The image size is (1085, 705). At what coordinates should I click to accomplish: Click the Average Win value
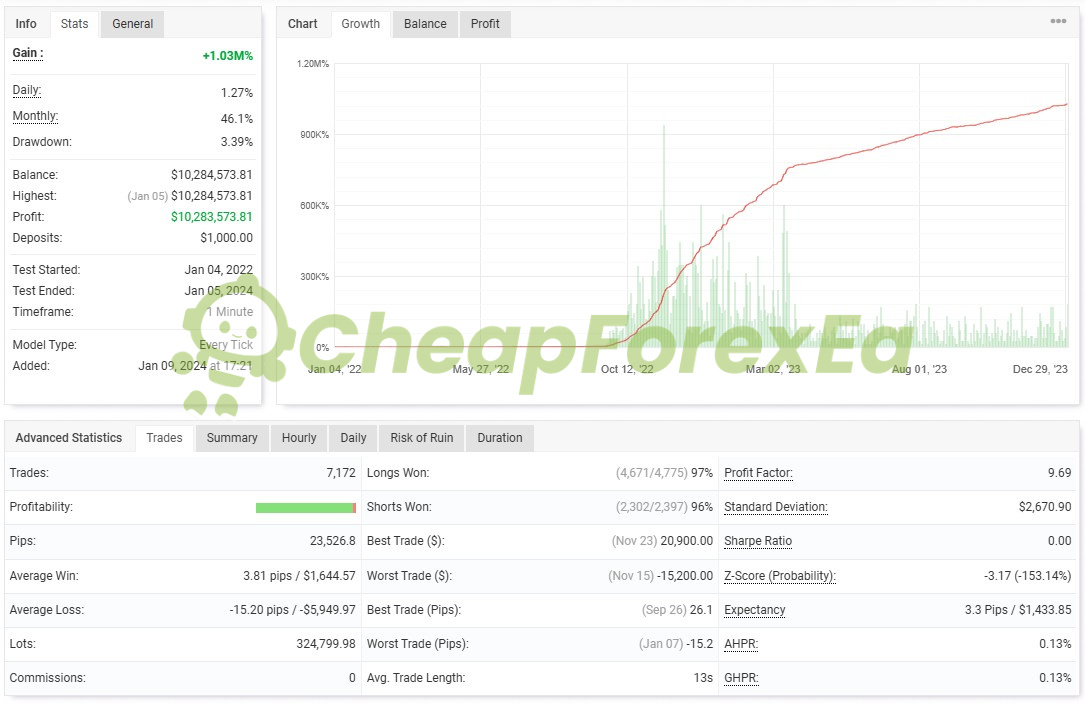(x=299, y=576)
